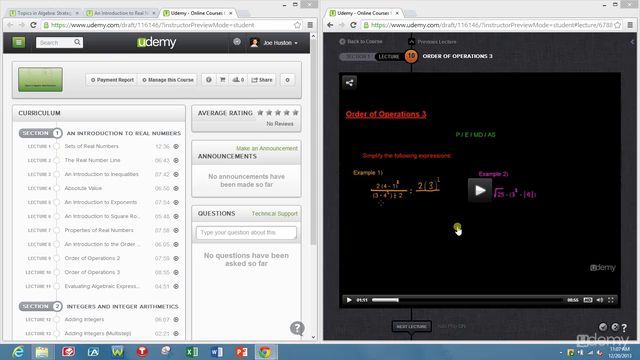This screenshot has height=360, width=640.
Task: Click the share icon on the video player
Action: tap(349, 83)
